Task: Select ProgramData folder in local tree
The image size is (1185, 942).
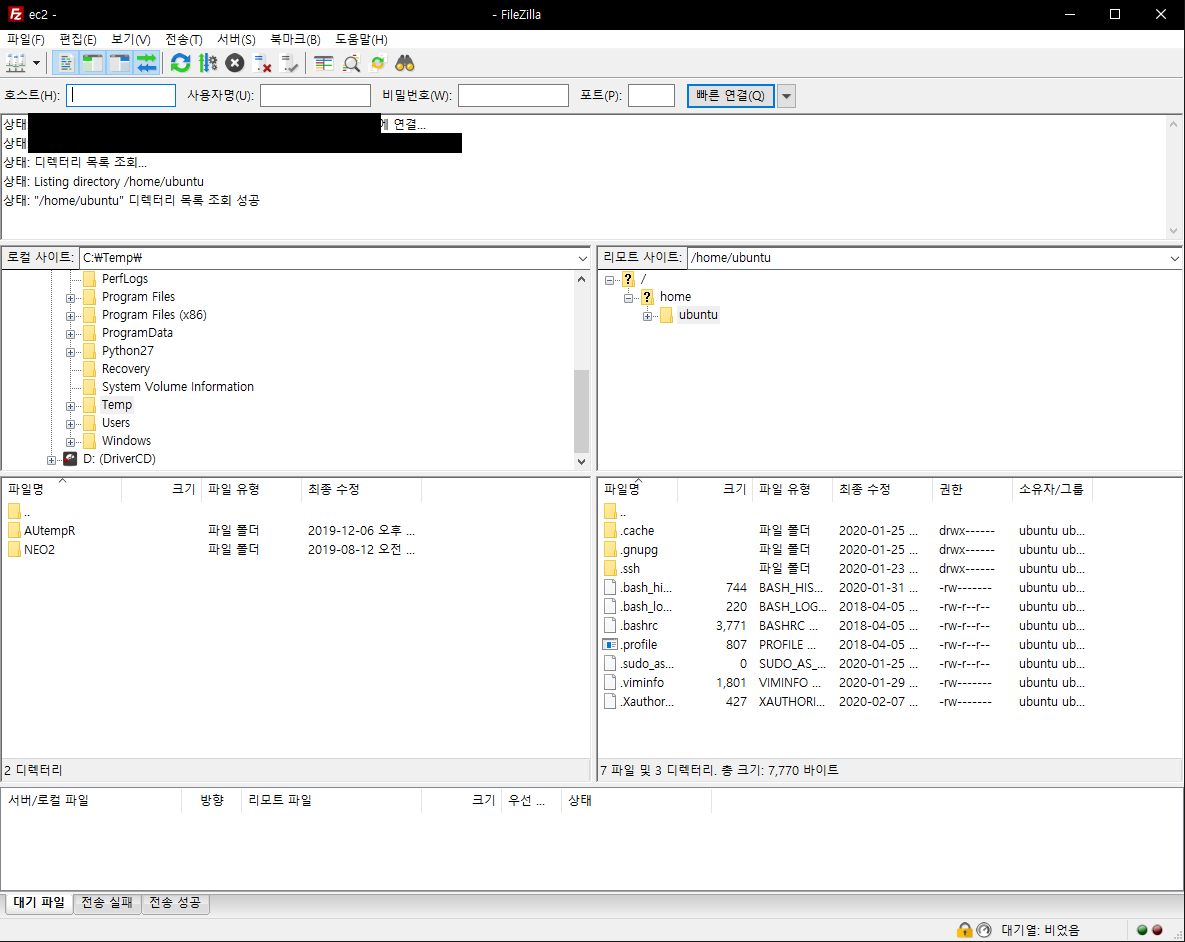Action: (137, 333)
